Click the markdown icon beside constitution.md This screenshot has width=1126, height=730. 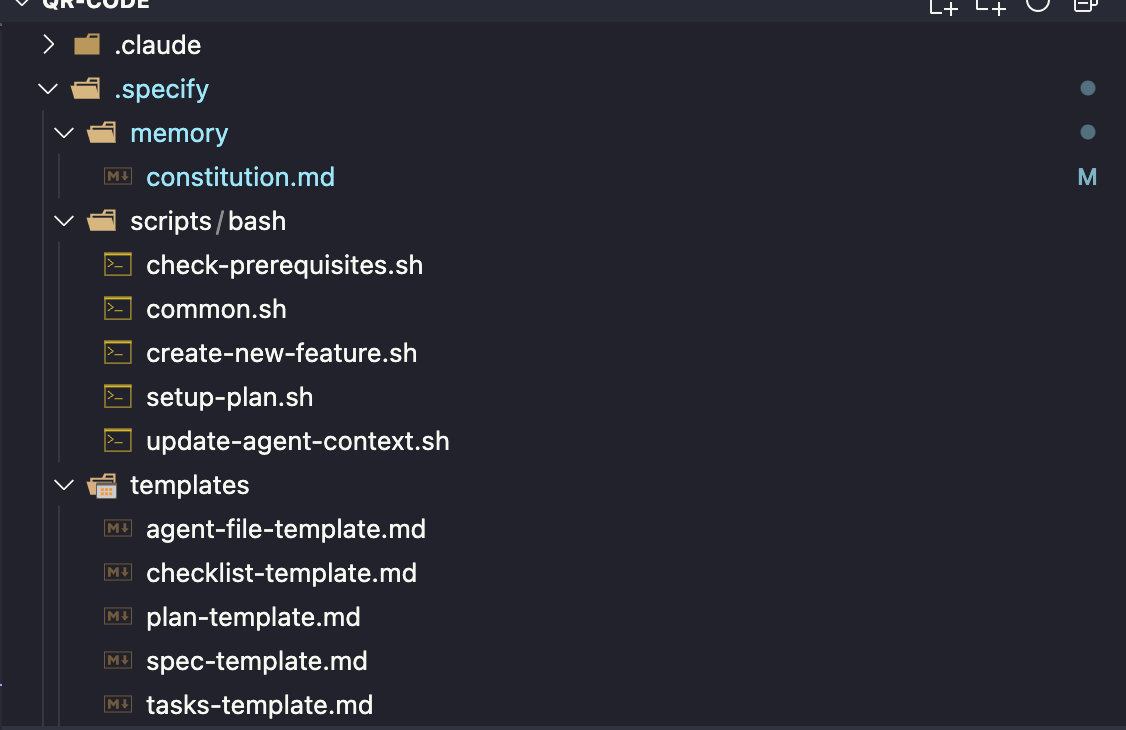point(119,177)
